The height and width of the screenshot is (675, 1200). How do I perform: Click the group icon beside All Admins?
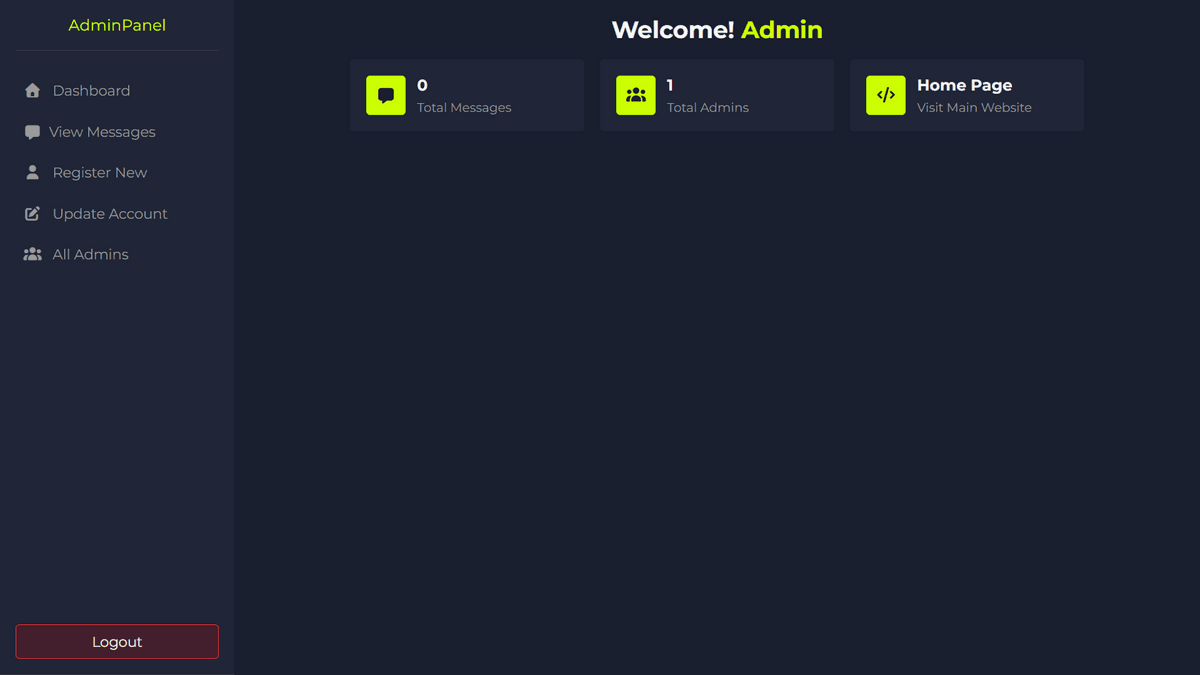pyautogui.click(x=32, y=255)
